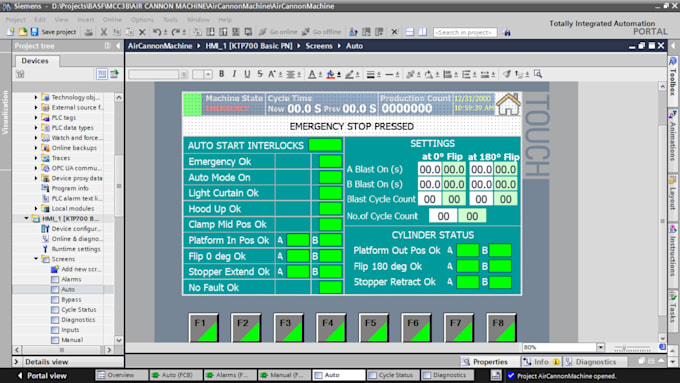
Task: Select the AUTO START INTERLOCKS green indicator
Action: pos(325,145)
